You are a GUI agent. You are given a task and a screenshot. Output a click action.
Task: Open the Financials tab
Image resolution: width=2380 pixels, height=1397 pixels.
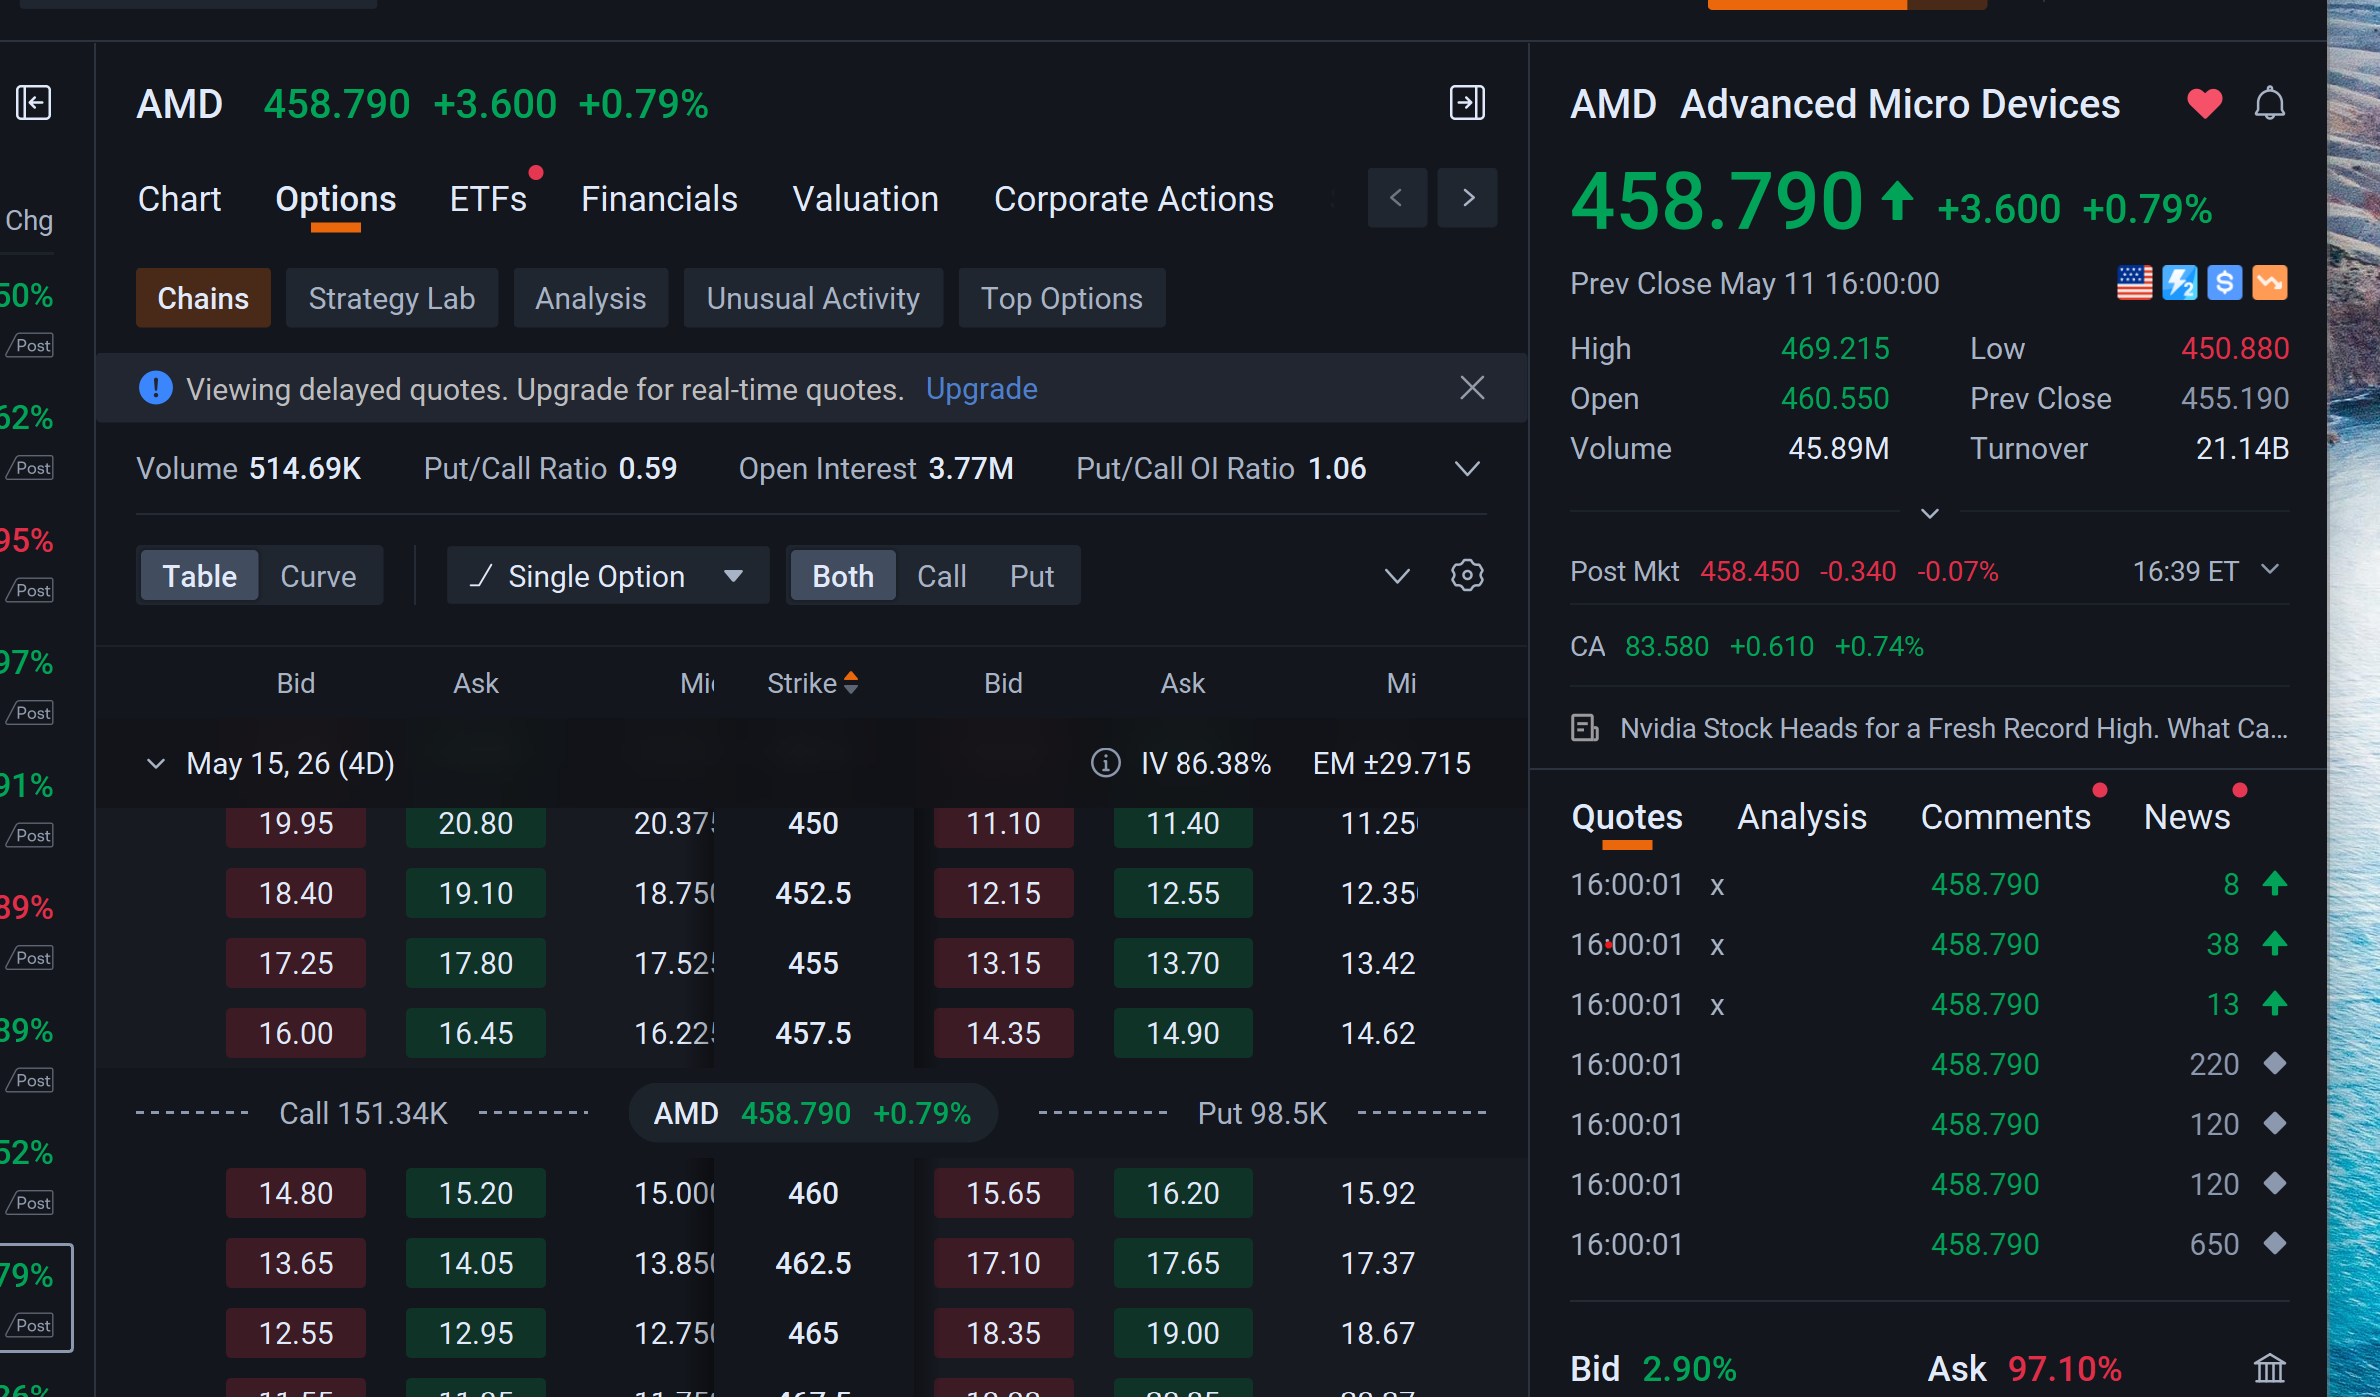pos(659,199)
